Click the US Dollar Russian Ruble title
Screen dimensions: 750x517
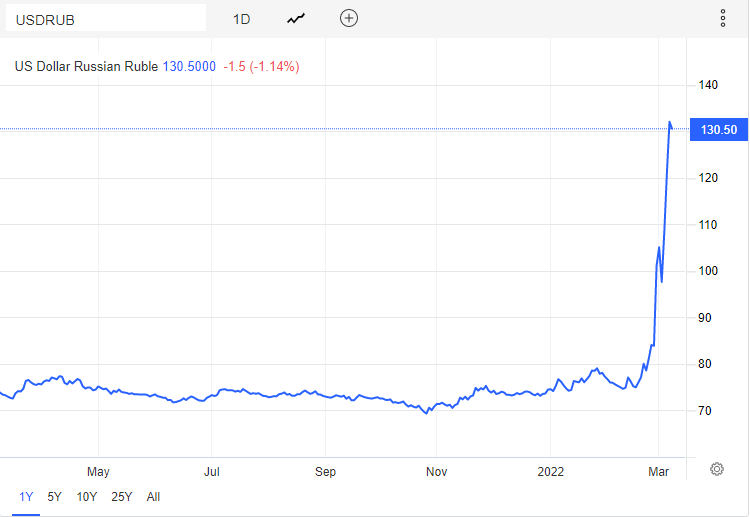pos(86,66)
